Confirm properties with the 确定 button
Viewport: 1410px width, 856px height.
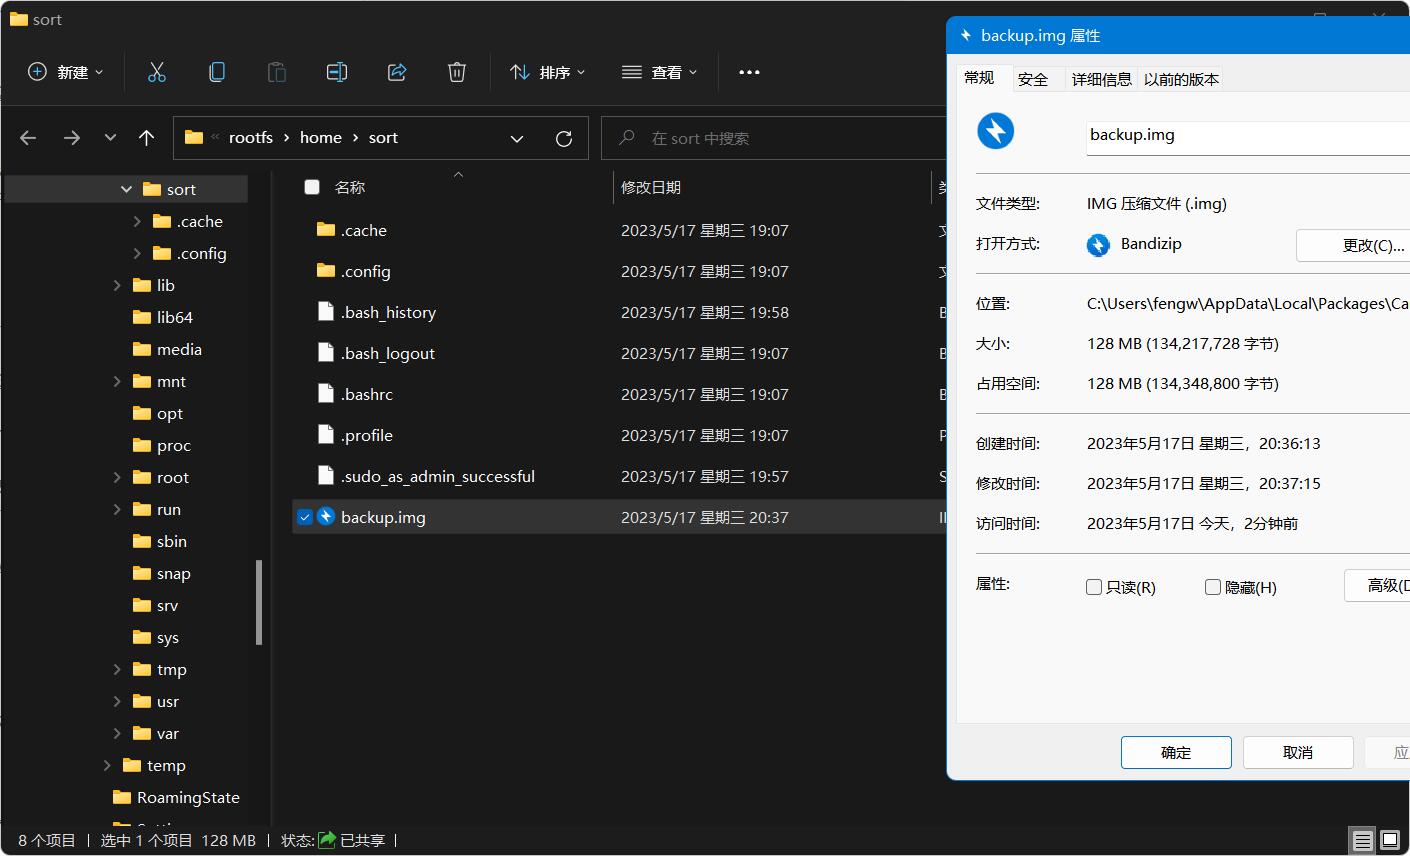coord(1176,752)
